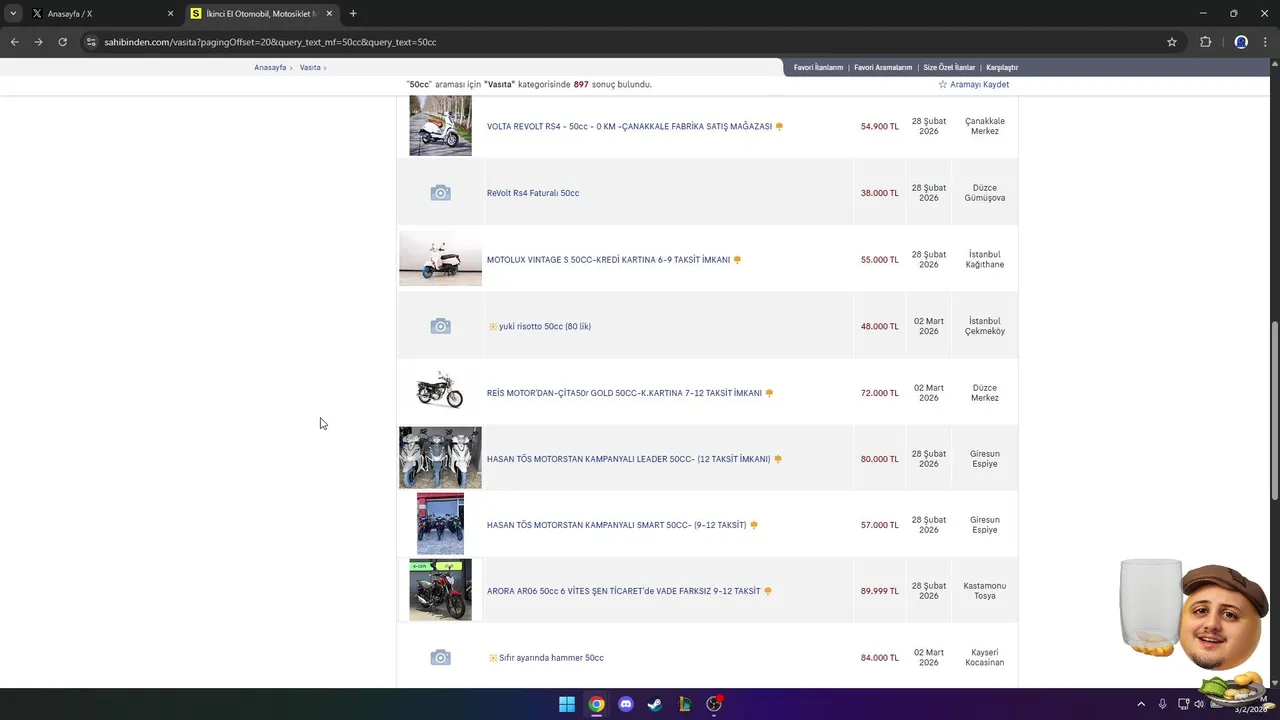Reload the page with refresh icon
The height and width of the screenshot is (720, 1280).
(62, 42)
